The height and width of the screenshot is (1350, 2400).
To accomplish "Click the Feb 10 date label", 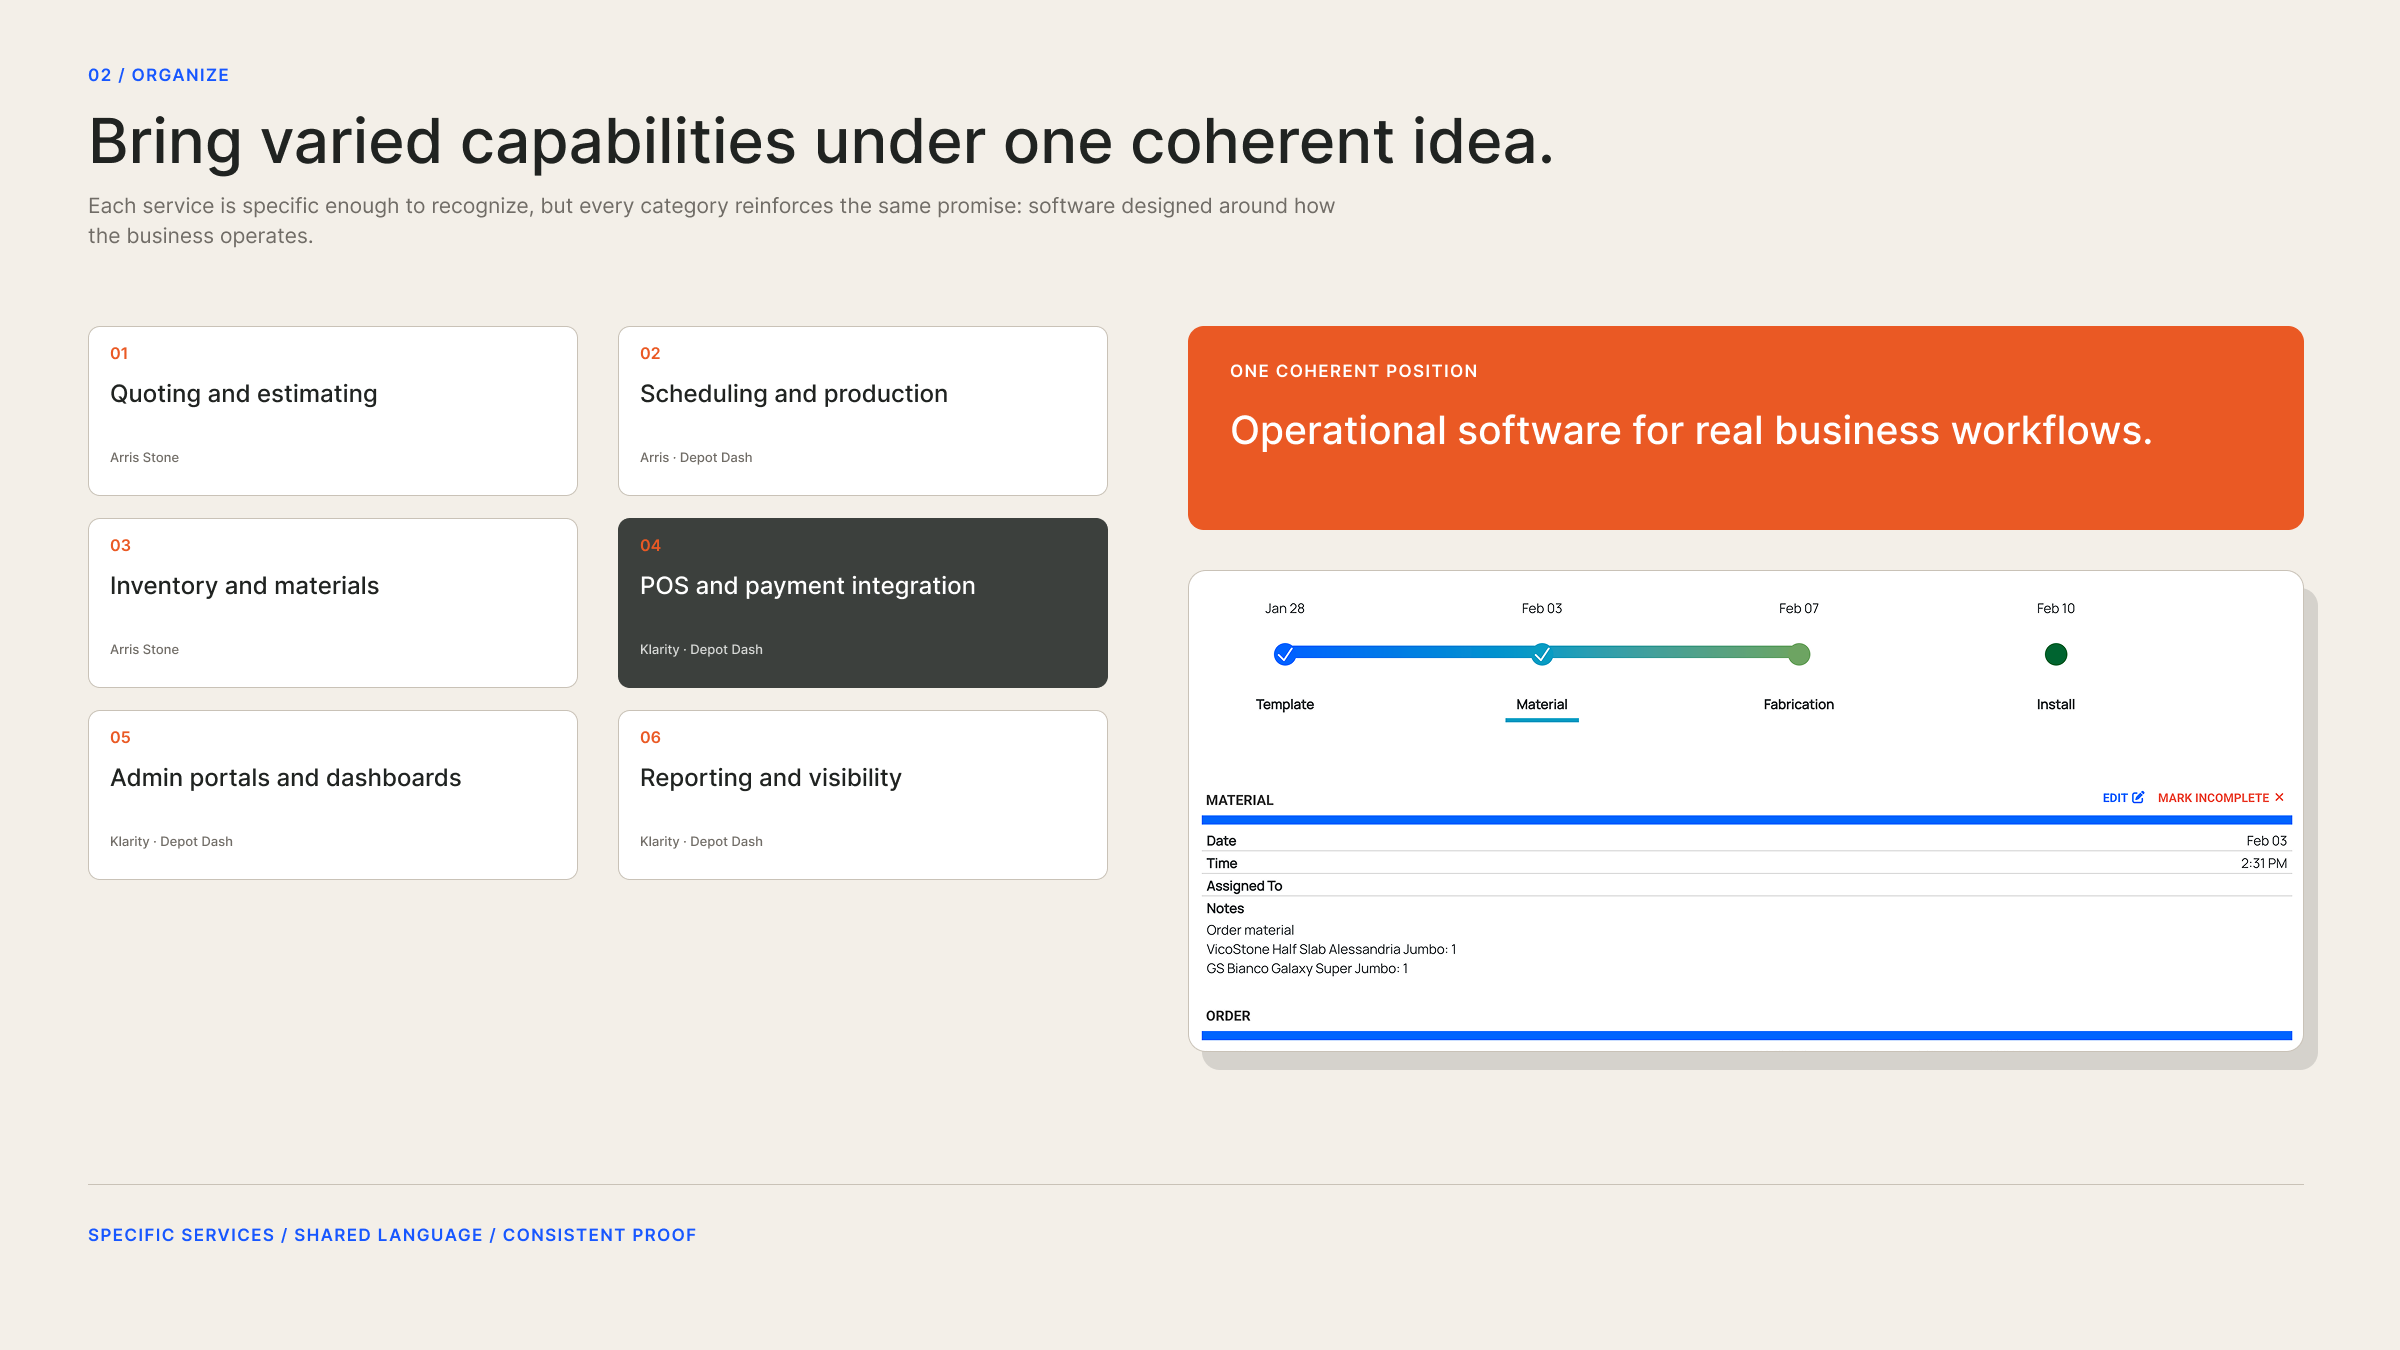I will [x=2056, y=608].
